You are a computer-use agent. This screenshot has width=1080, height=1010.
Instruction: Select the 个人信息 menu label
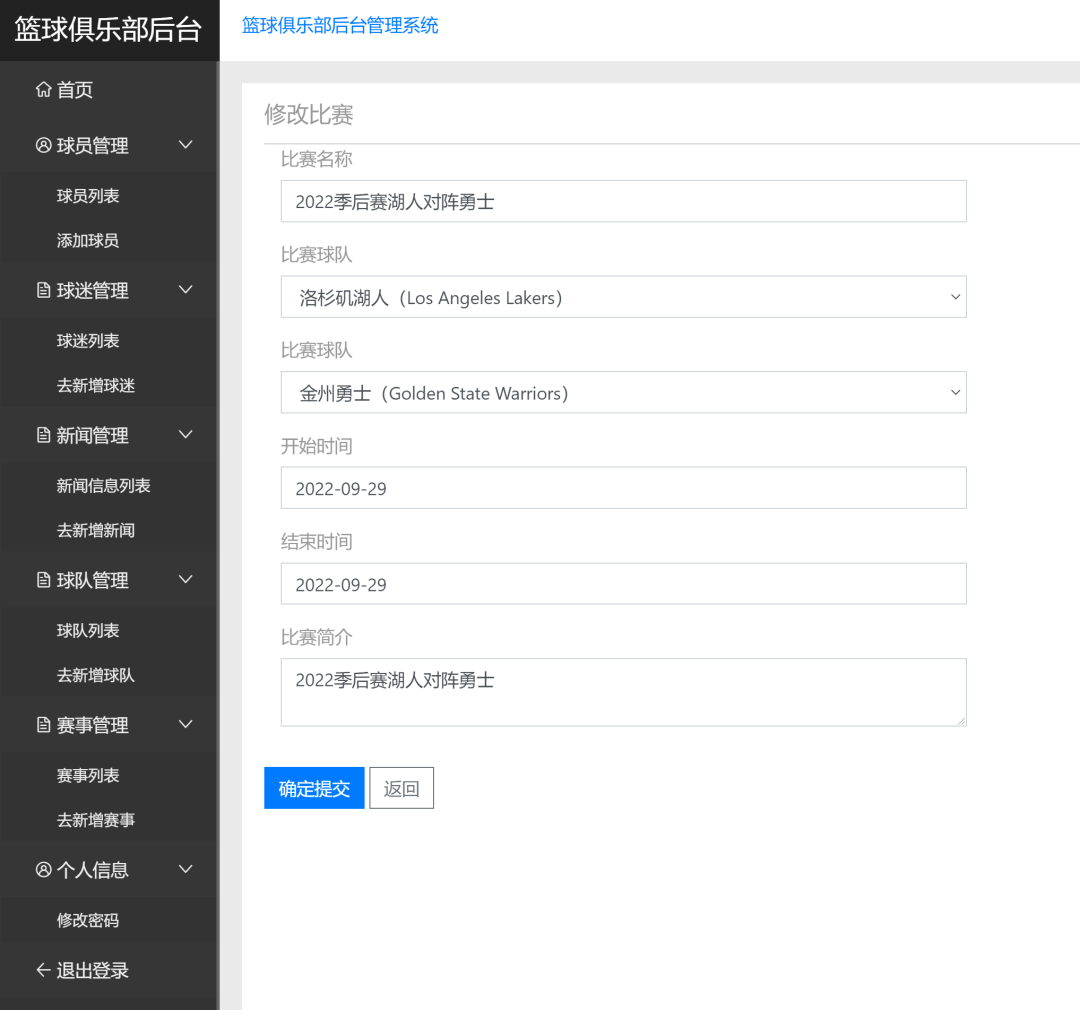click(92, 869)
